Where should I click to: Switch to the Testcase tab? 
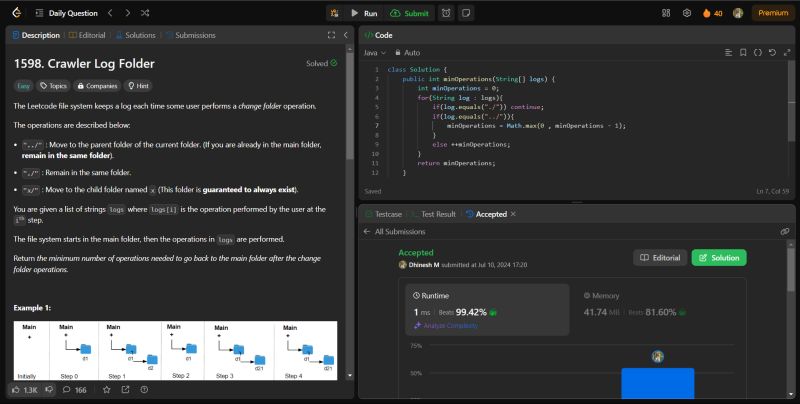[x=385, y=214]
